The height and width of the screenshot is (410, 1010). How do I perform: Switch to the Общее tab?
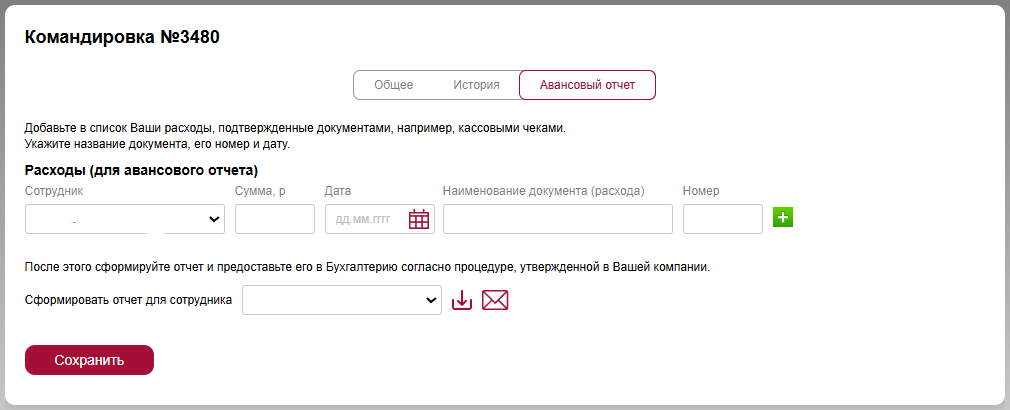click(x=394, y=85)
